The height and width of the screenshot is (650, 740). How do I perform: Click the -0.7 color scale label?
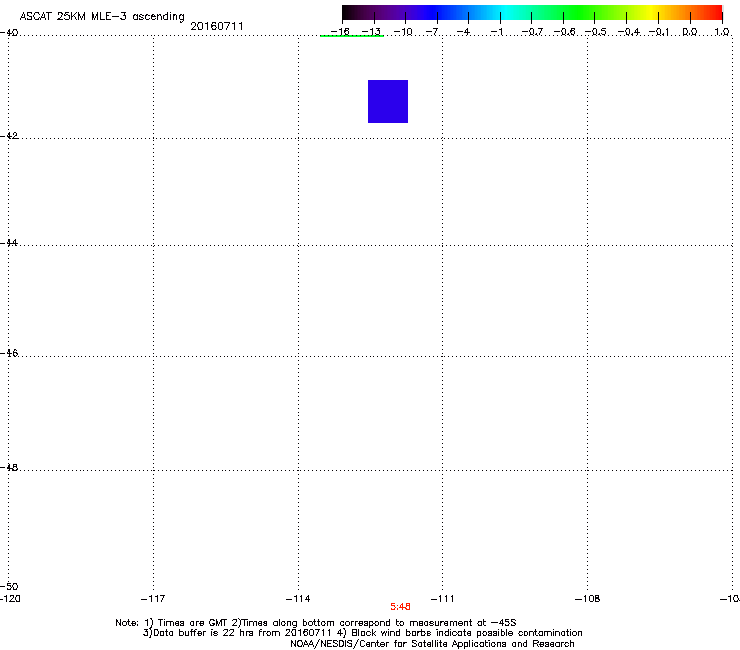pos(532,32)
